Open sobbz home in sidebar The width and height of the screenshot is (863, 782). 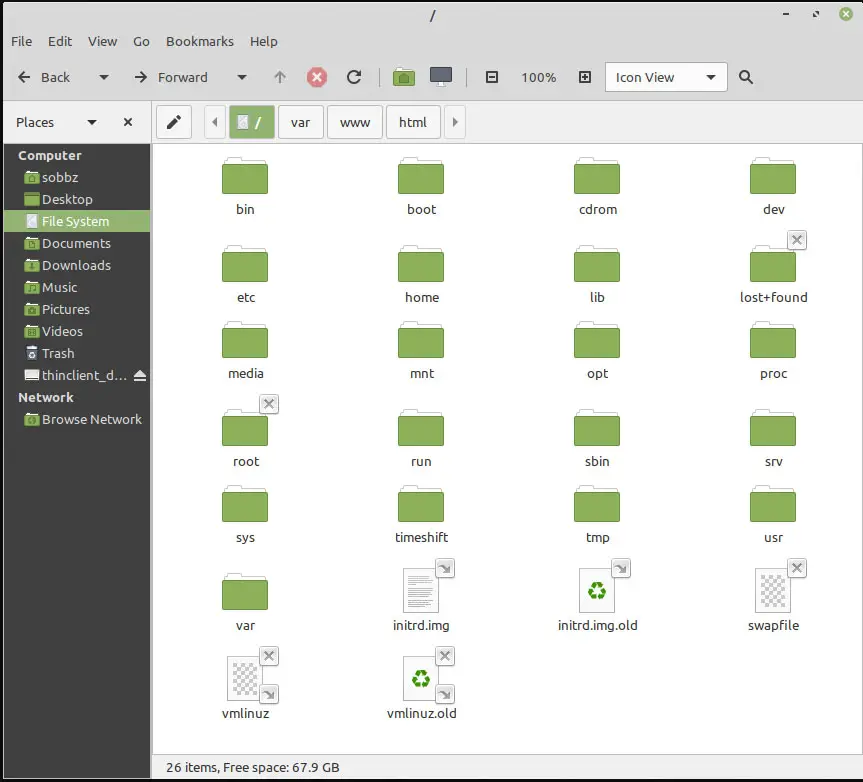77,177
